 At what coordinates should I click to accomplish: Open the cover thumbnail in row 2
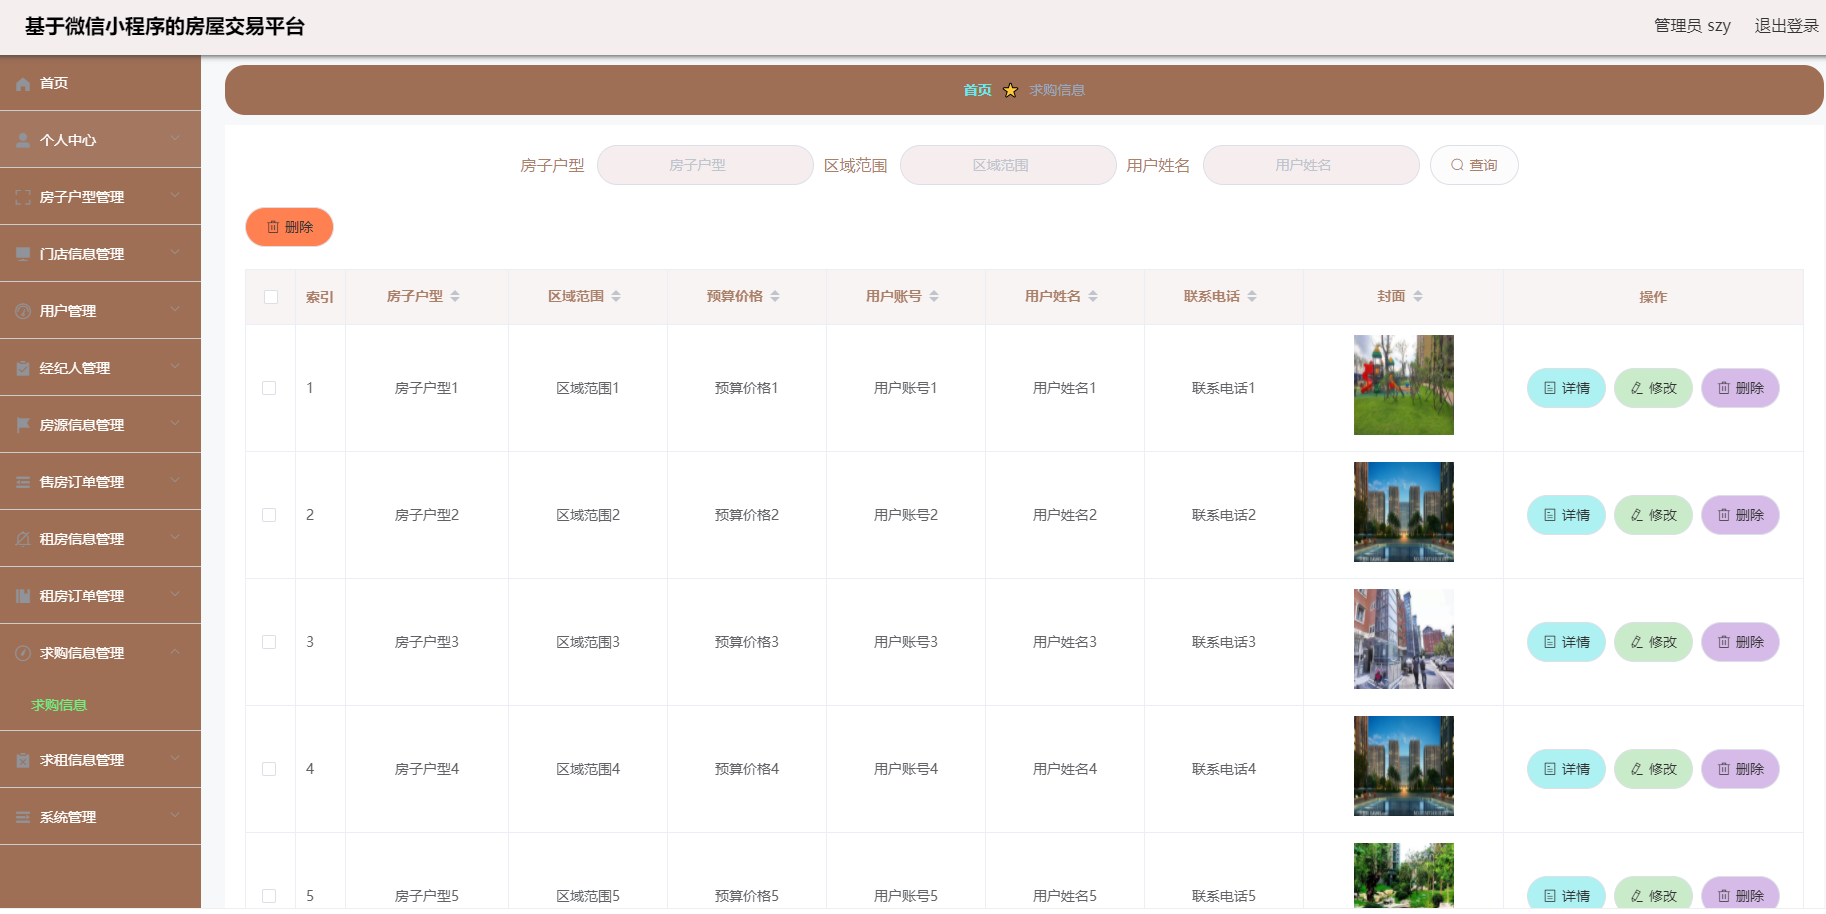[1403, 512]
